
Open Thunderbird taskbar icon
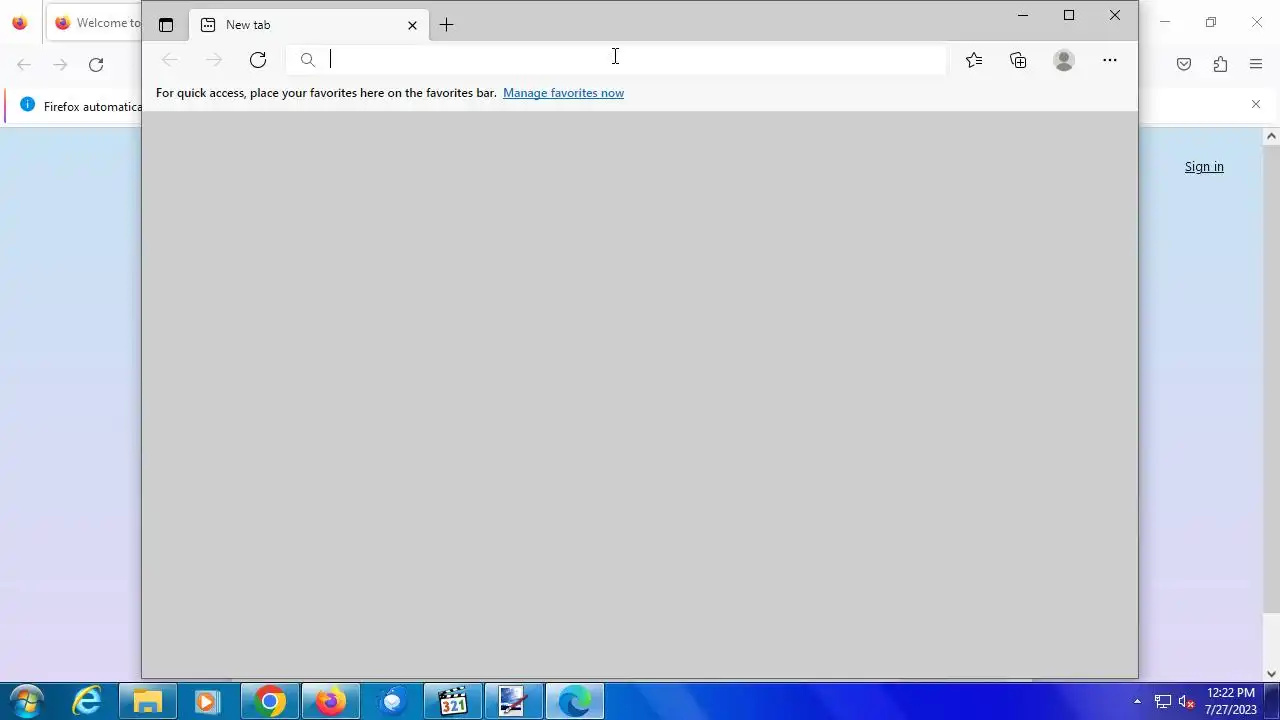coord(392,702)
